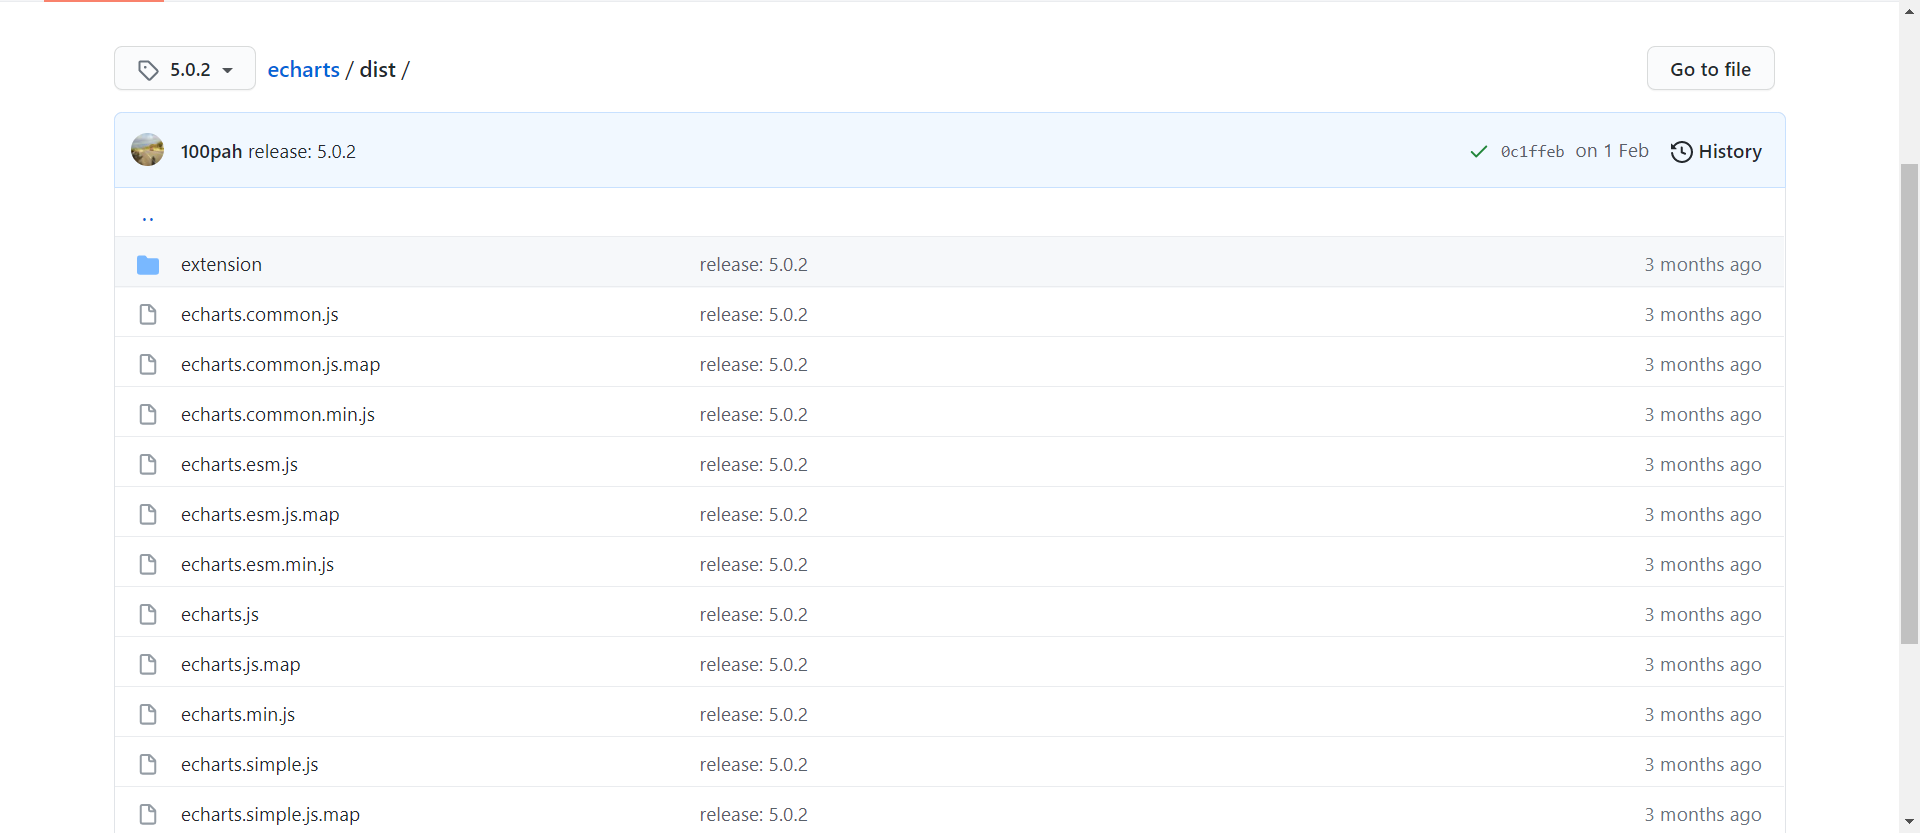
Task: Click the page's vertical scrollbar thumb
Action: pos(1910,403)
